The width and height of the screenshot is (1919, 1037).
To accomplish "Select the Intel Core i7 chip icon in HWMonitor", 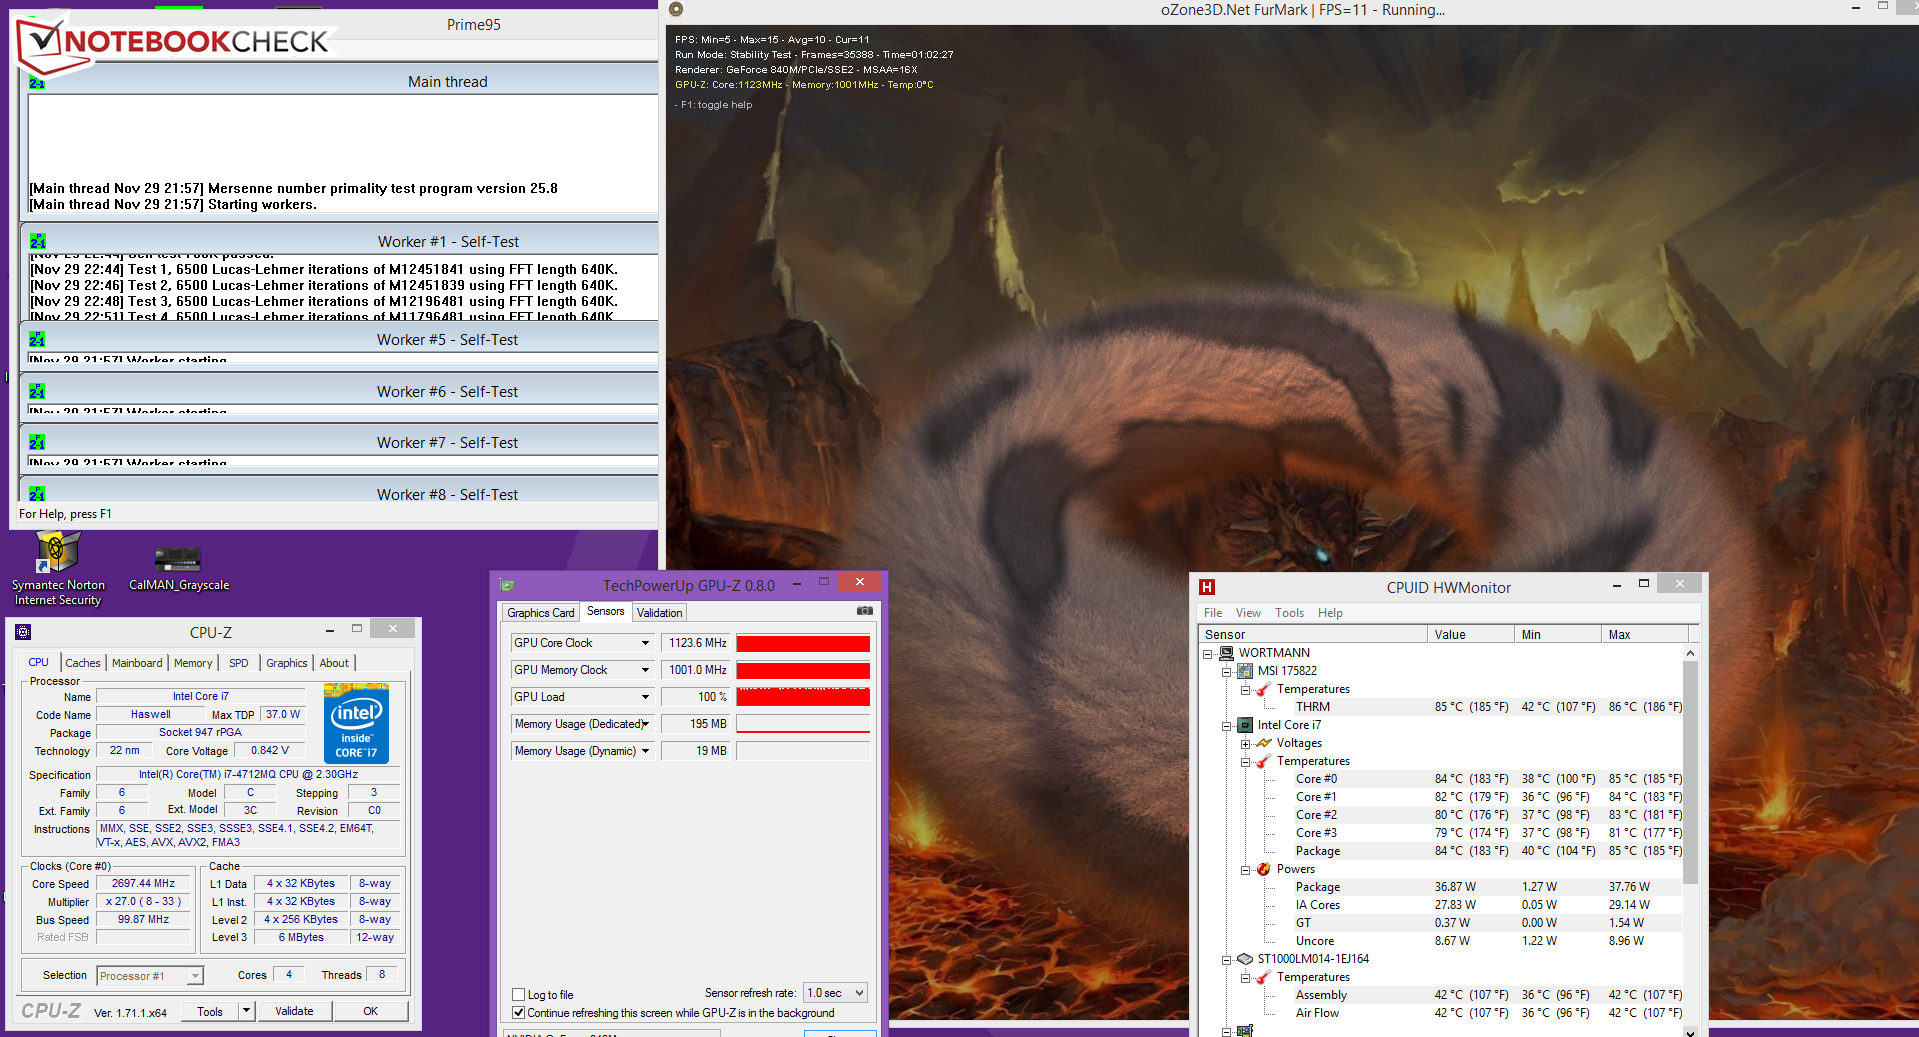I will pyautogui.click(x=1245, y=725).
